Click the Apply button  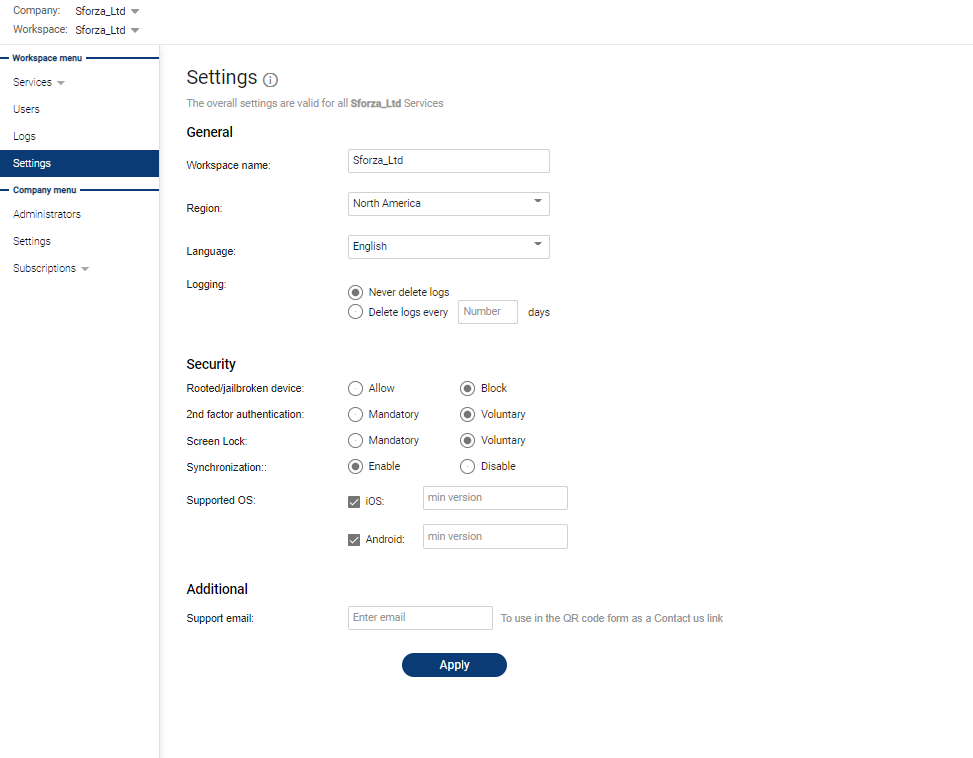[454, 665]
